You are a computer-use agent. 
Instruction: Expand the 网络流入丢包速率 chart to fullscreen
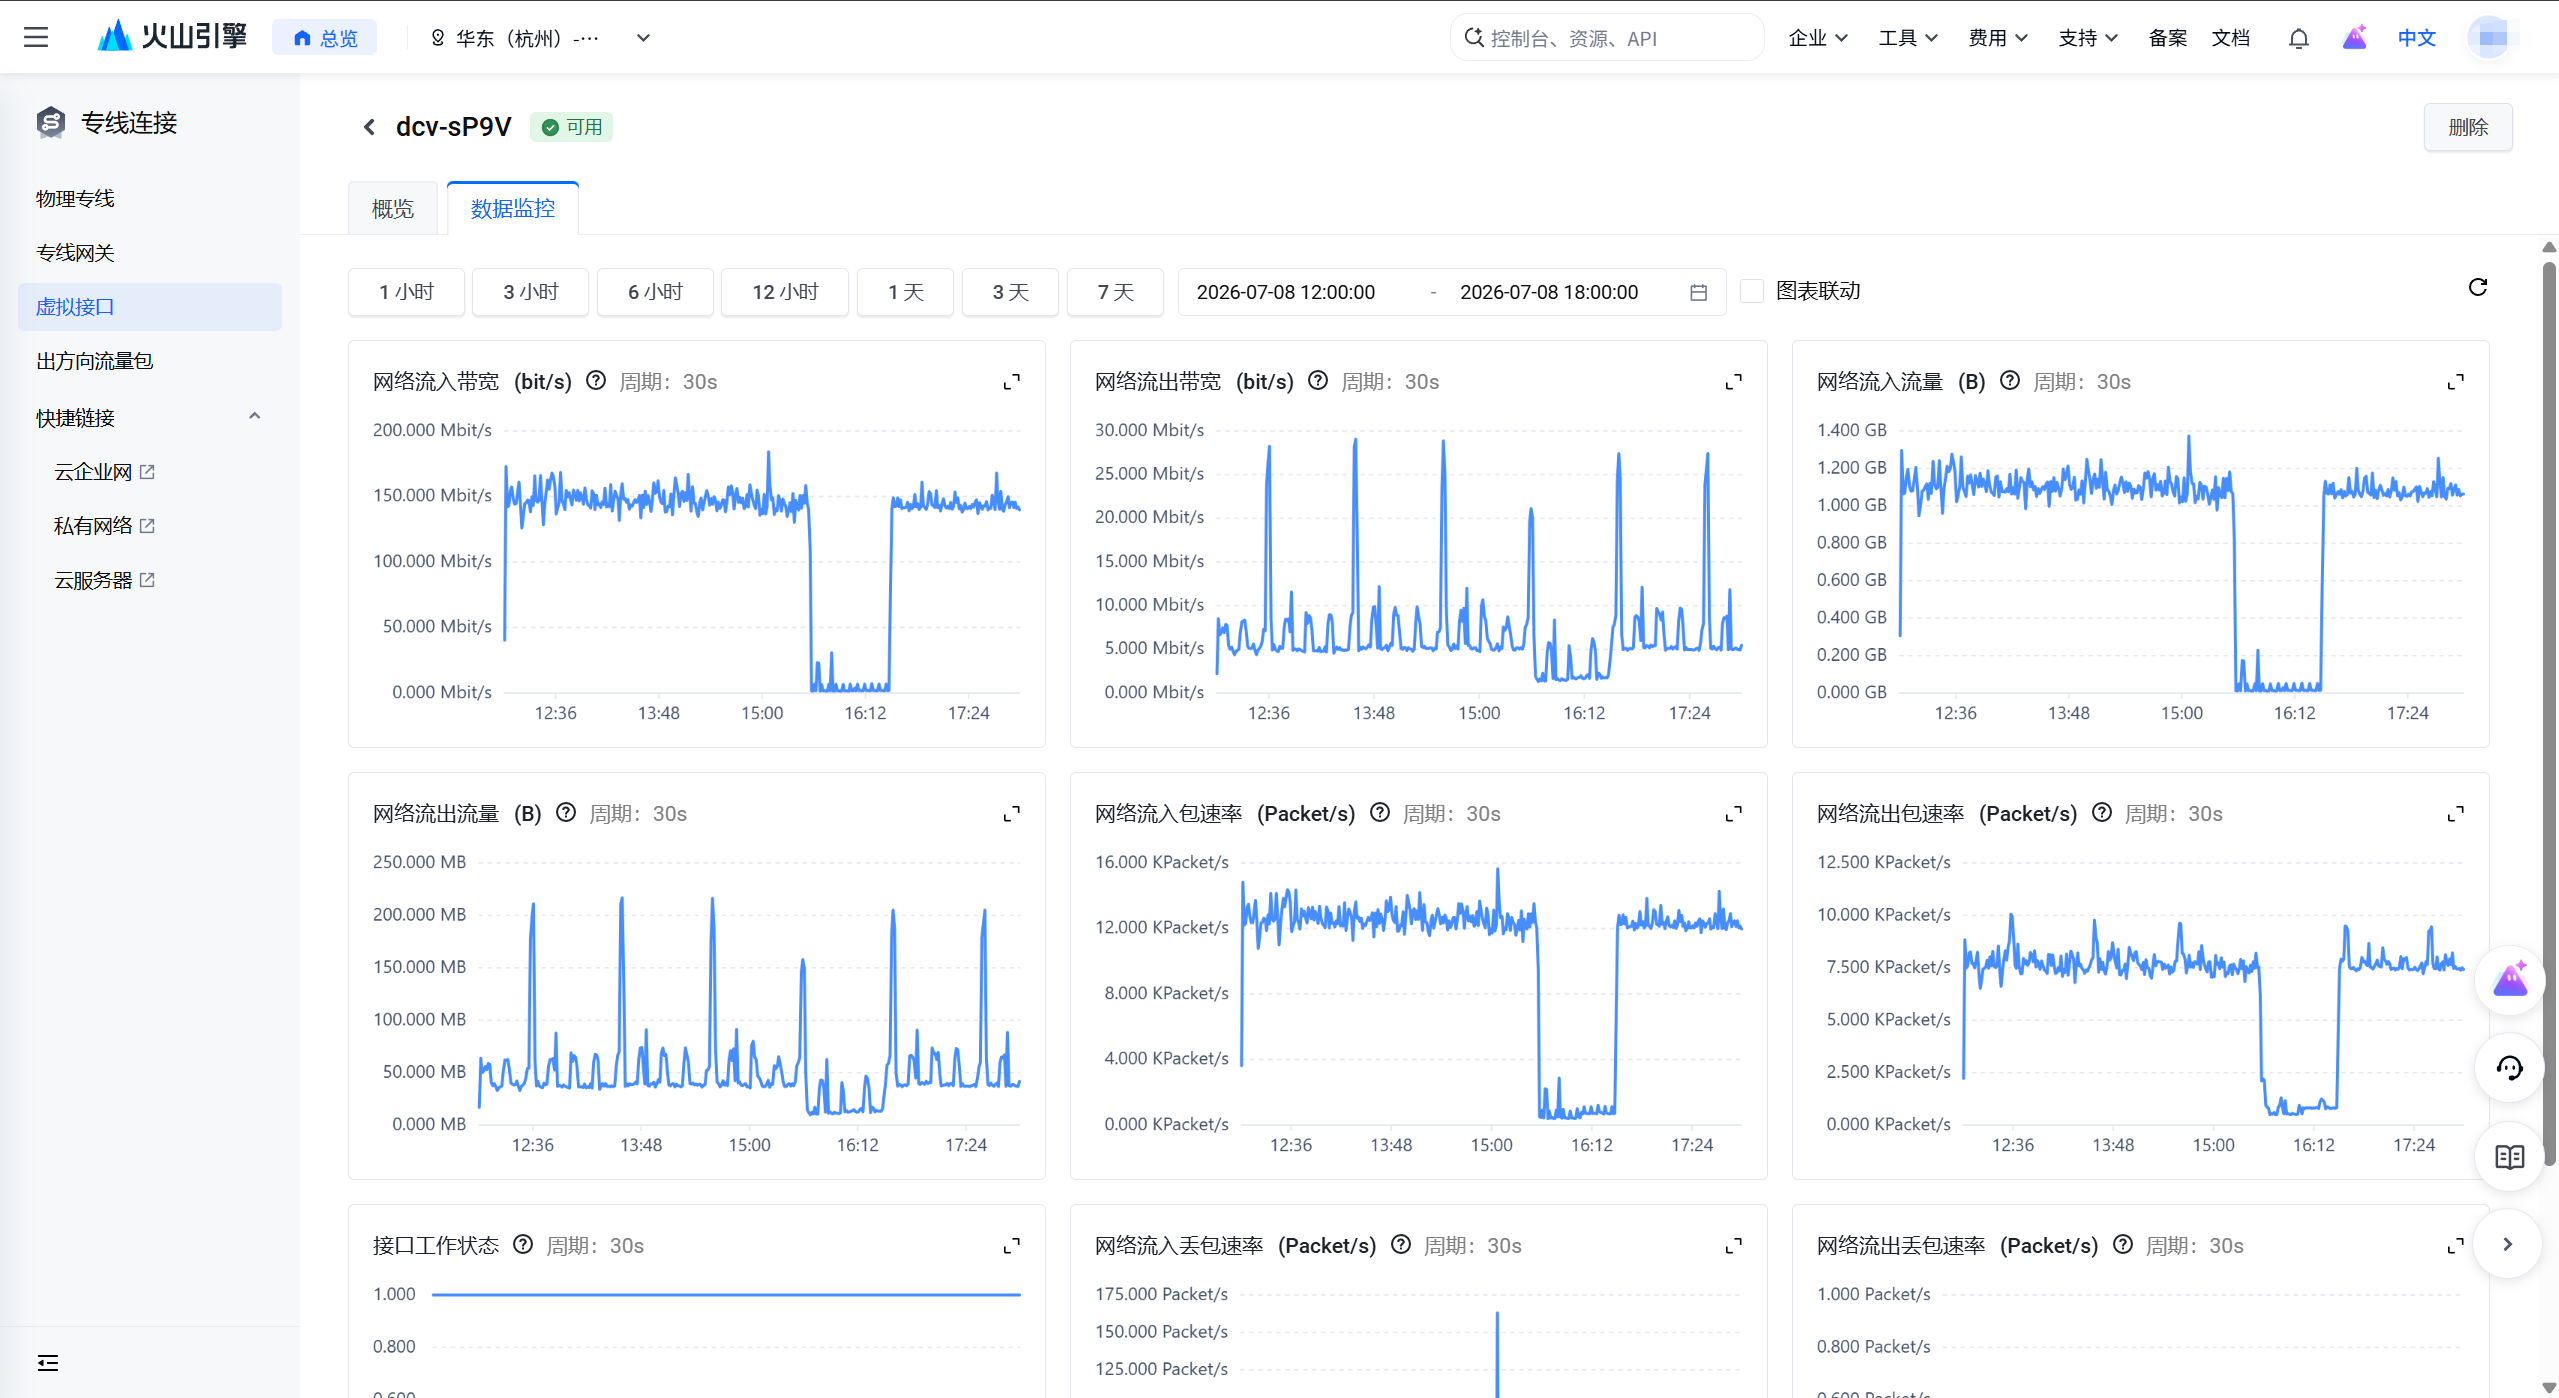(1734, 1246)
